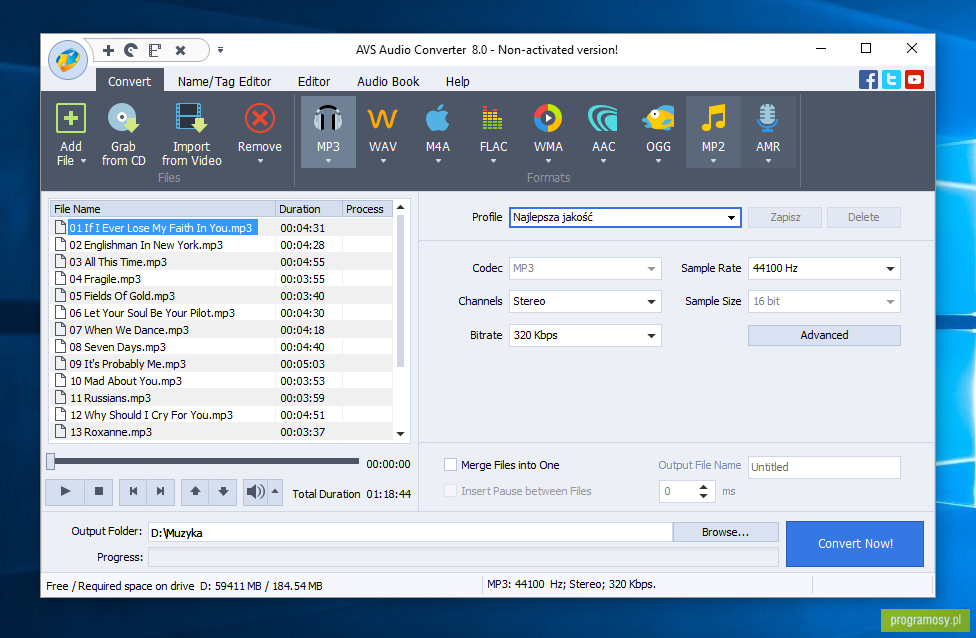Click the AVS application orb logo
The height and width of the screenshot is (638, 976).
pos(68,60)
